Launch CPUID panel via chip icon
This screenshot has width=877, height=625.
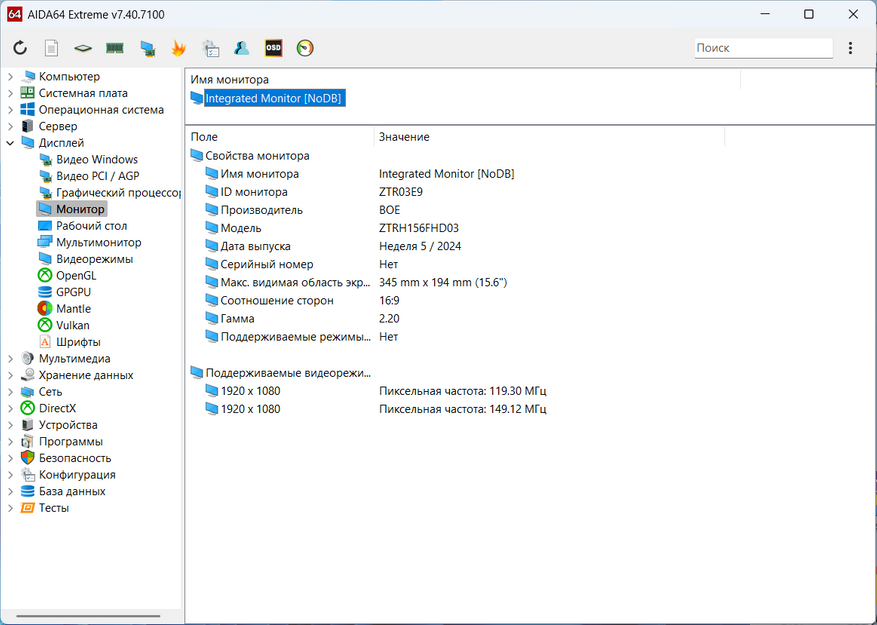tap(83, 48)
